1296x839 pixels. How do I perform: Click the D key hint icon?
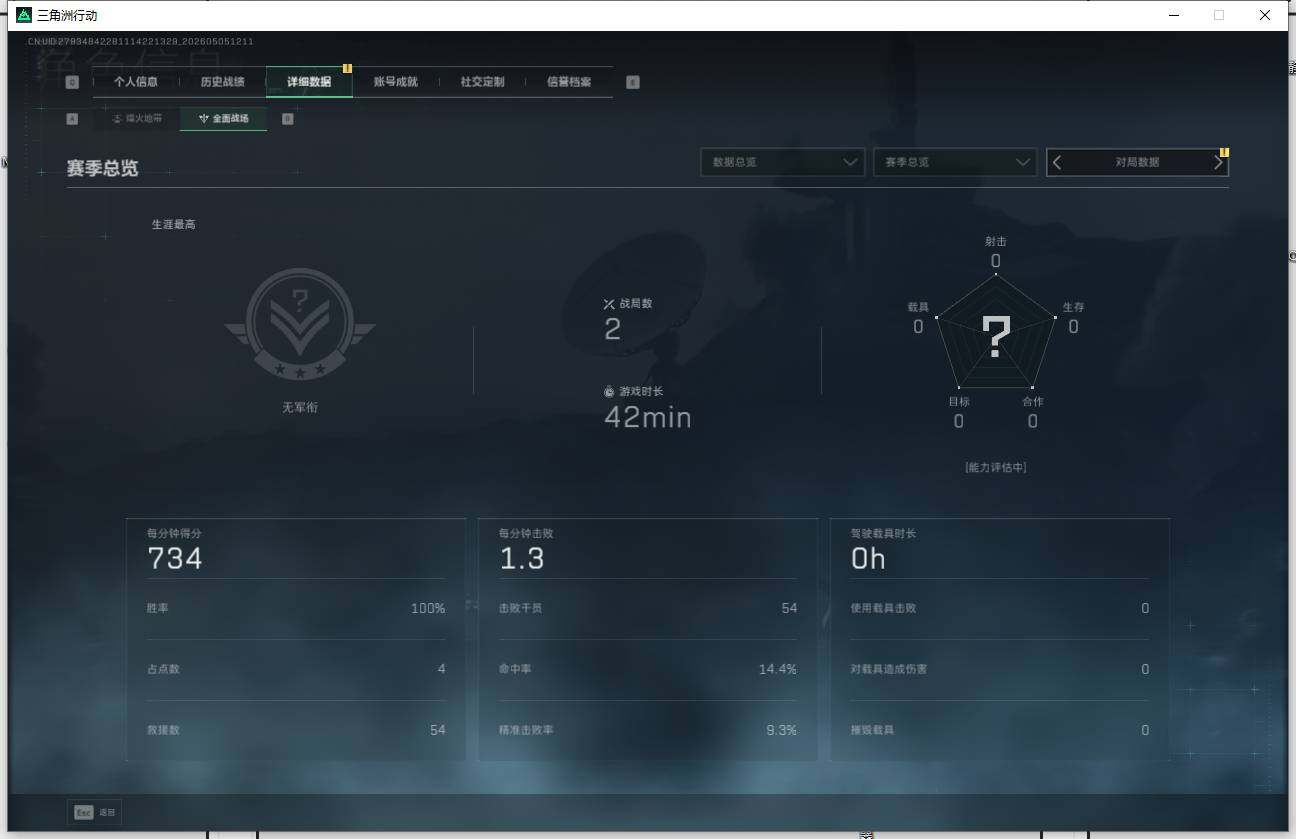[x=288, y=119]
